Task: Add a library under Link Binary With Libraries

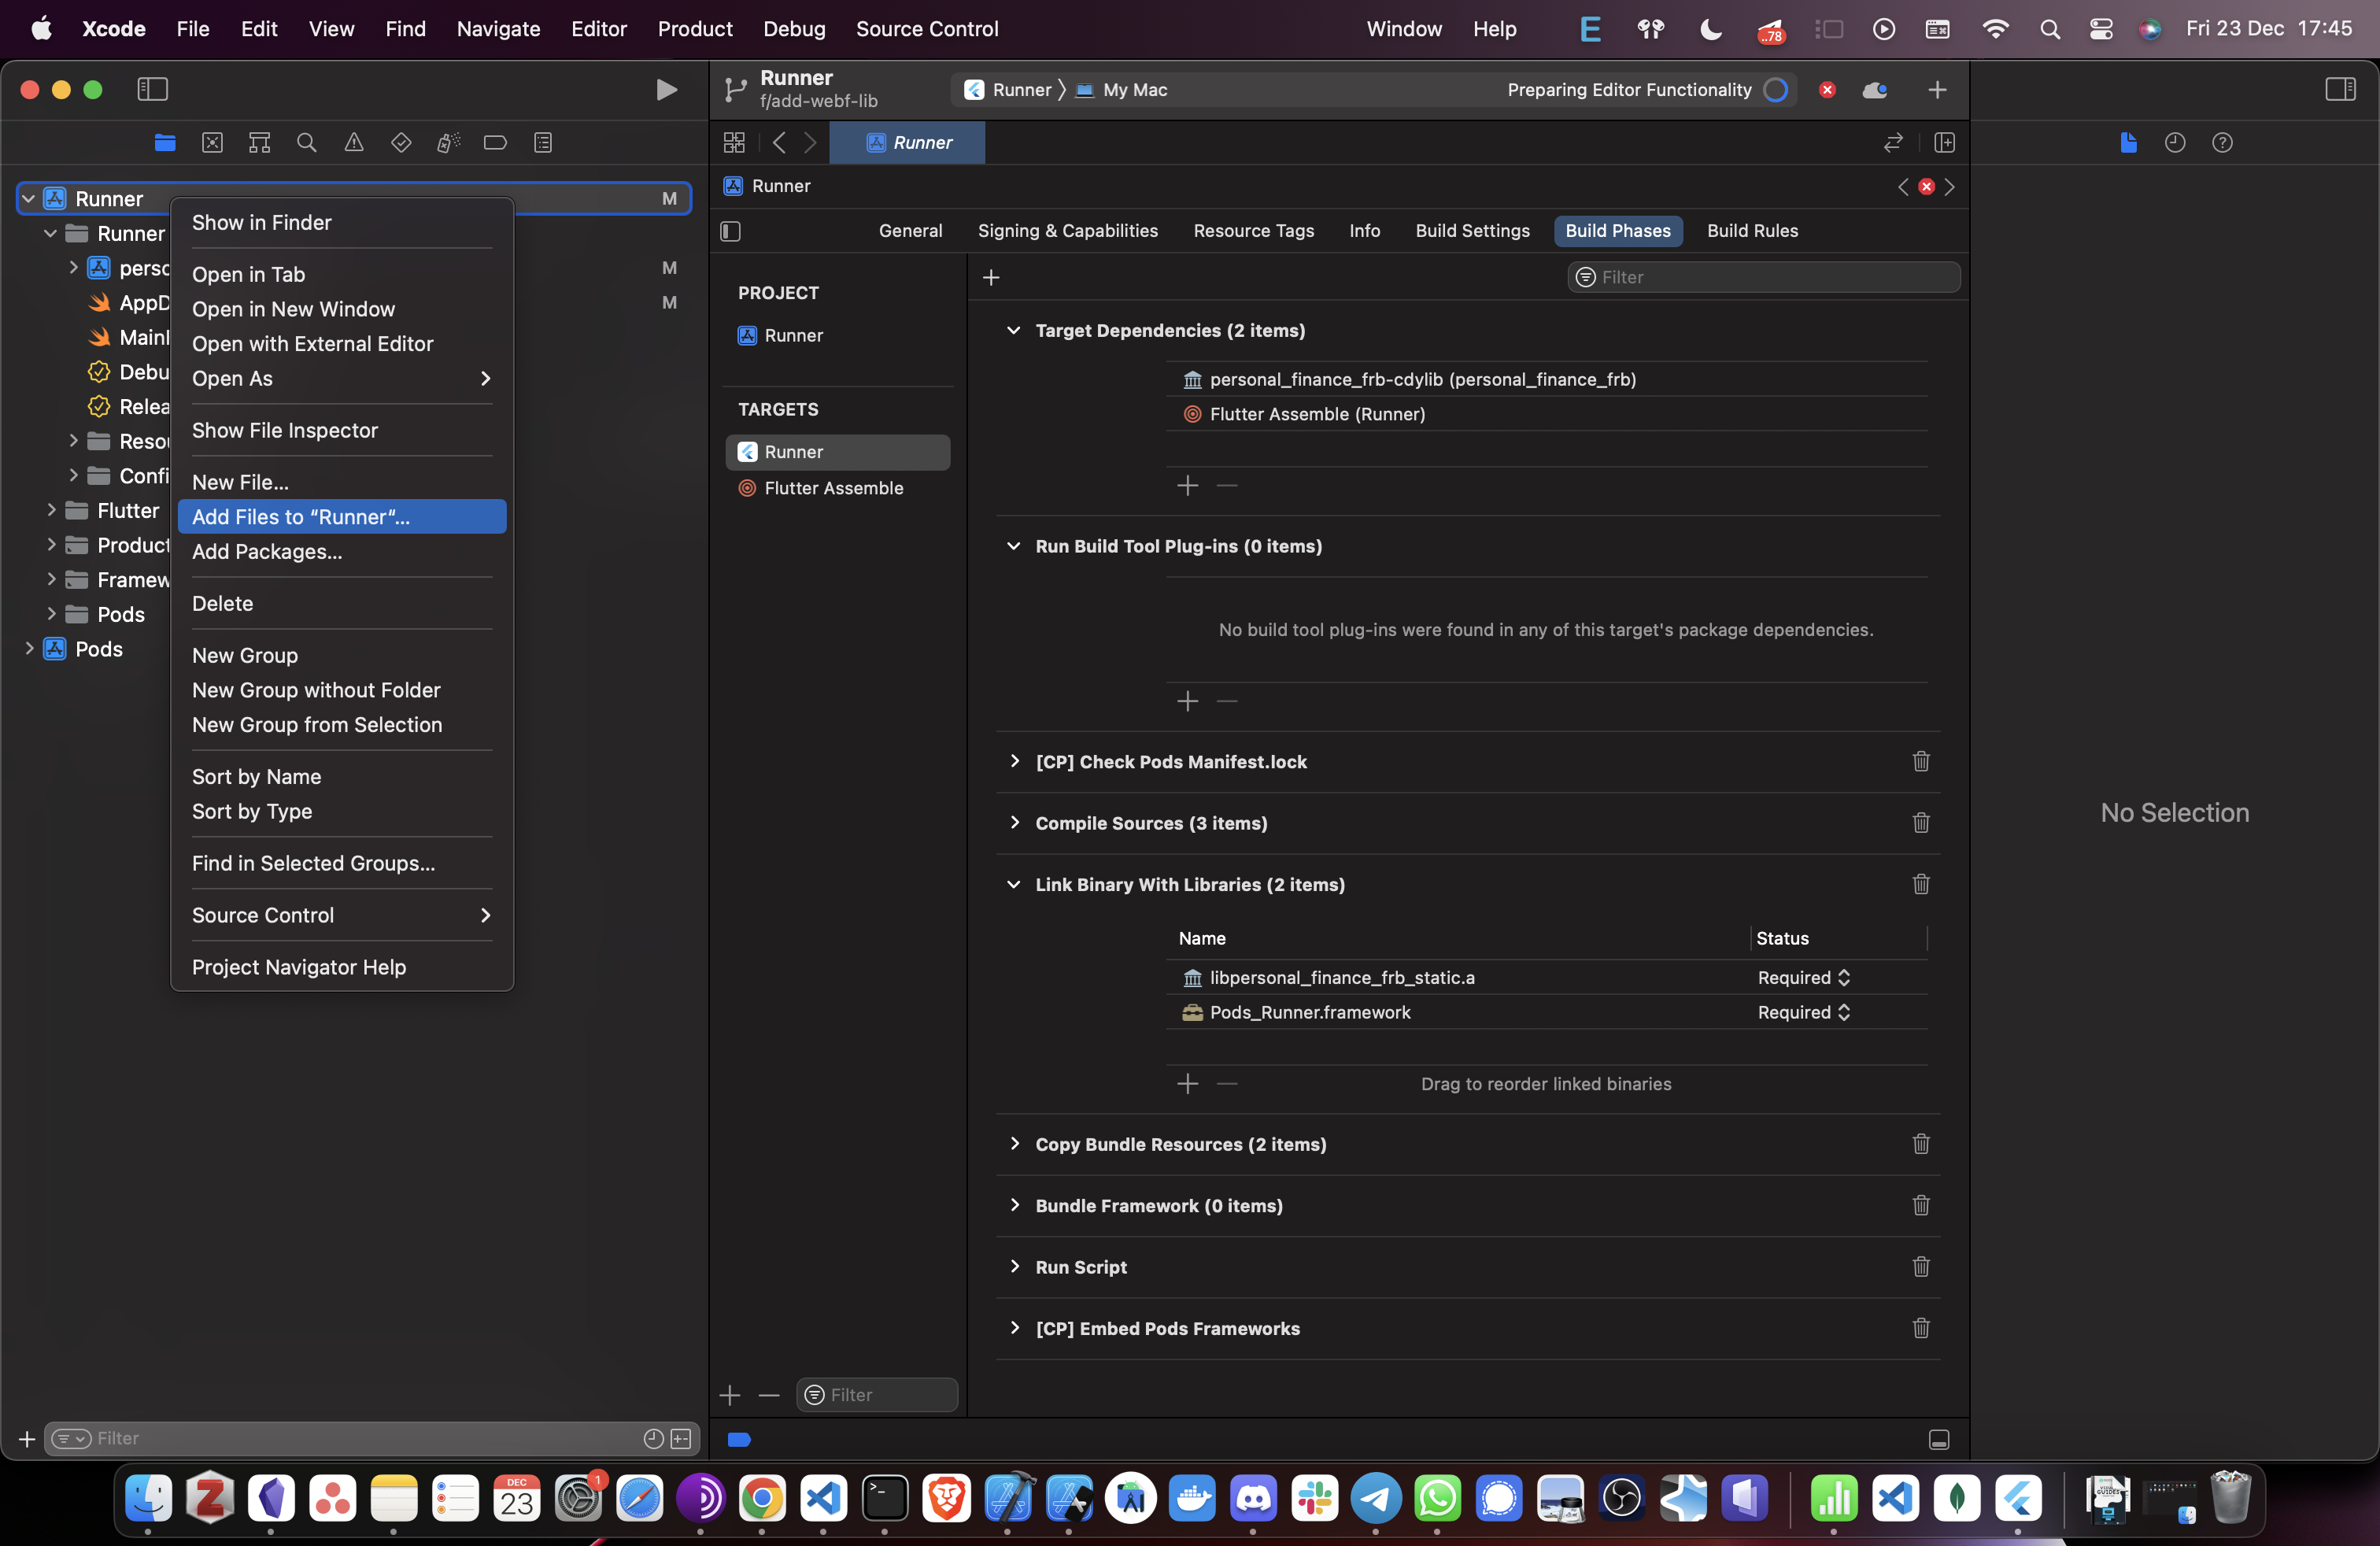Action: click(1187, 1084)
